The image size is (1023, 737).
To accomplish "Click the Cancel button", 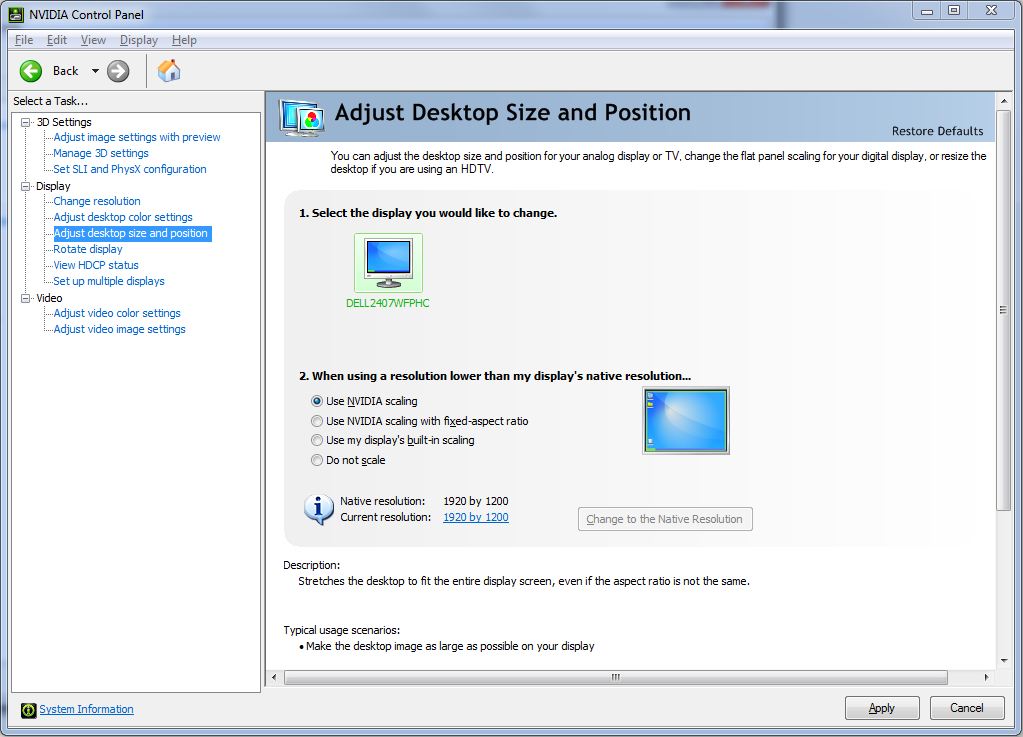I will pos(967,708).
